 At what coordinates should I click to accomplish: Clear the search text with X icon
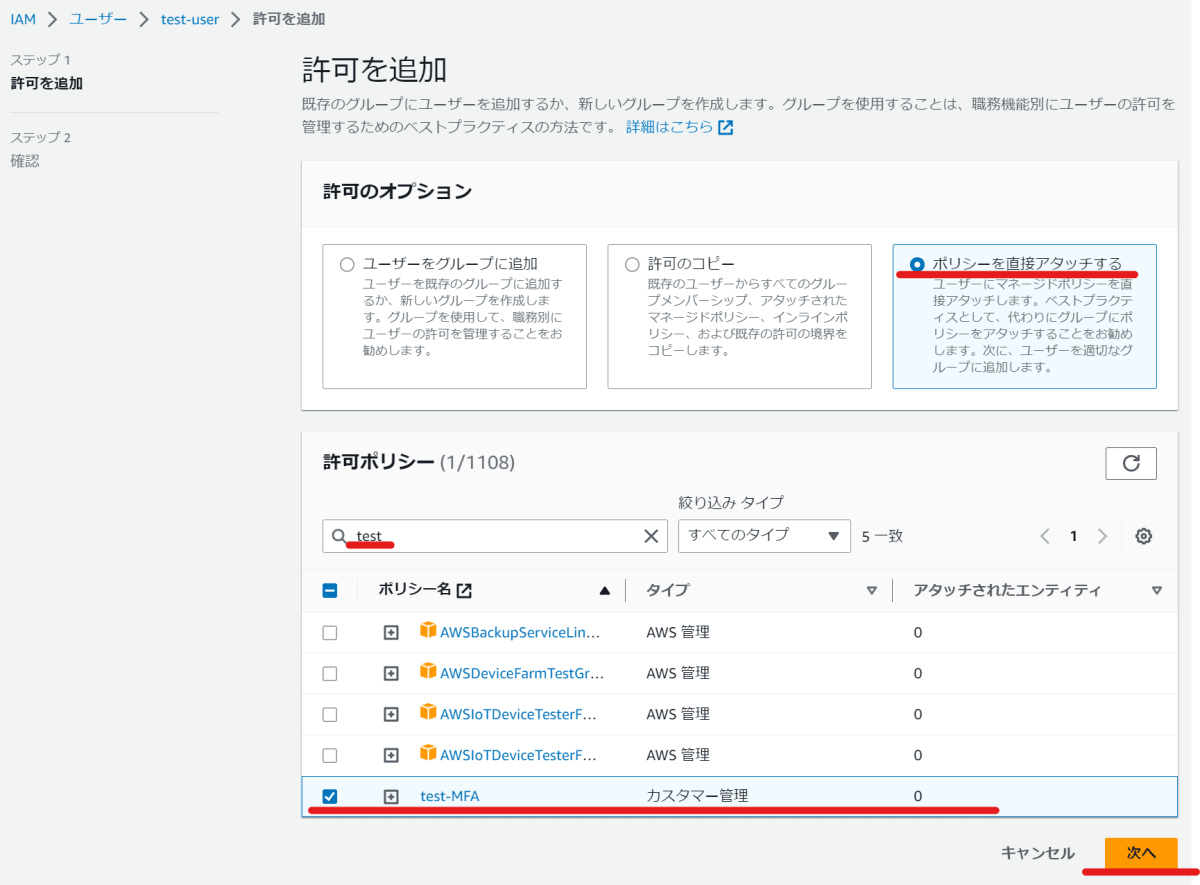pyautogui.click(x=651, y=536)
